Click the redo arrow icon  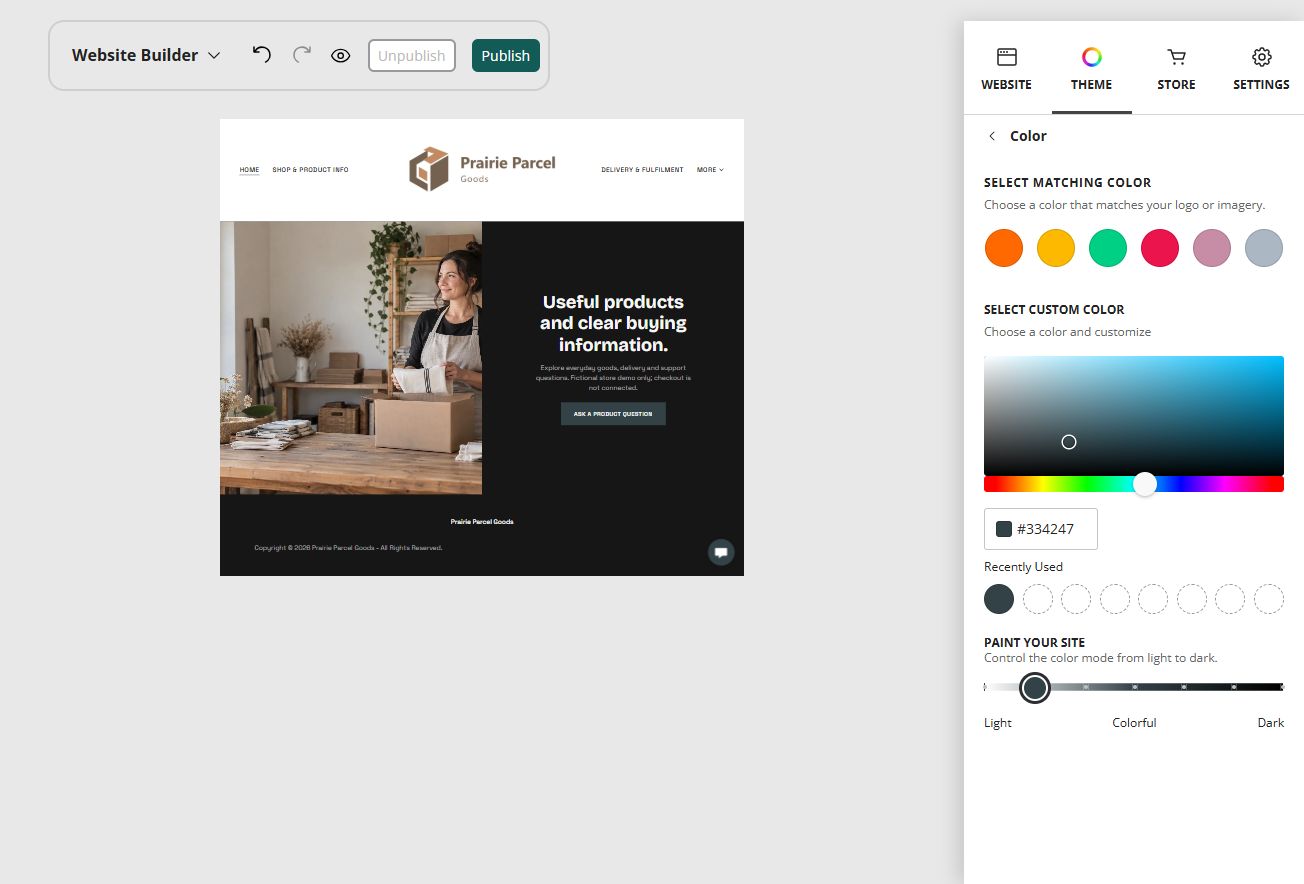302,54
